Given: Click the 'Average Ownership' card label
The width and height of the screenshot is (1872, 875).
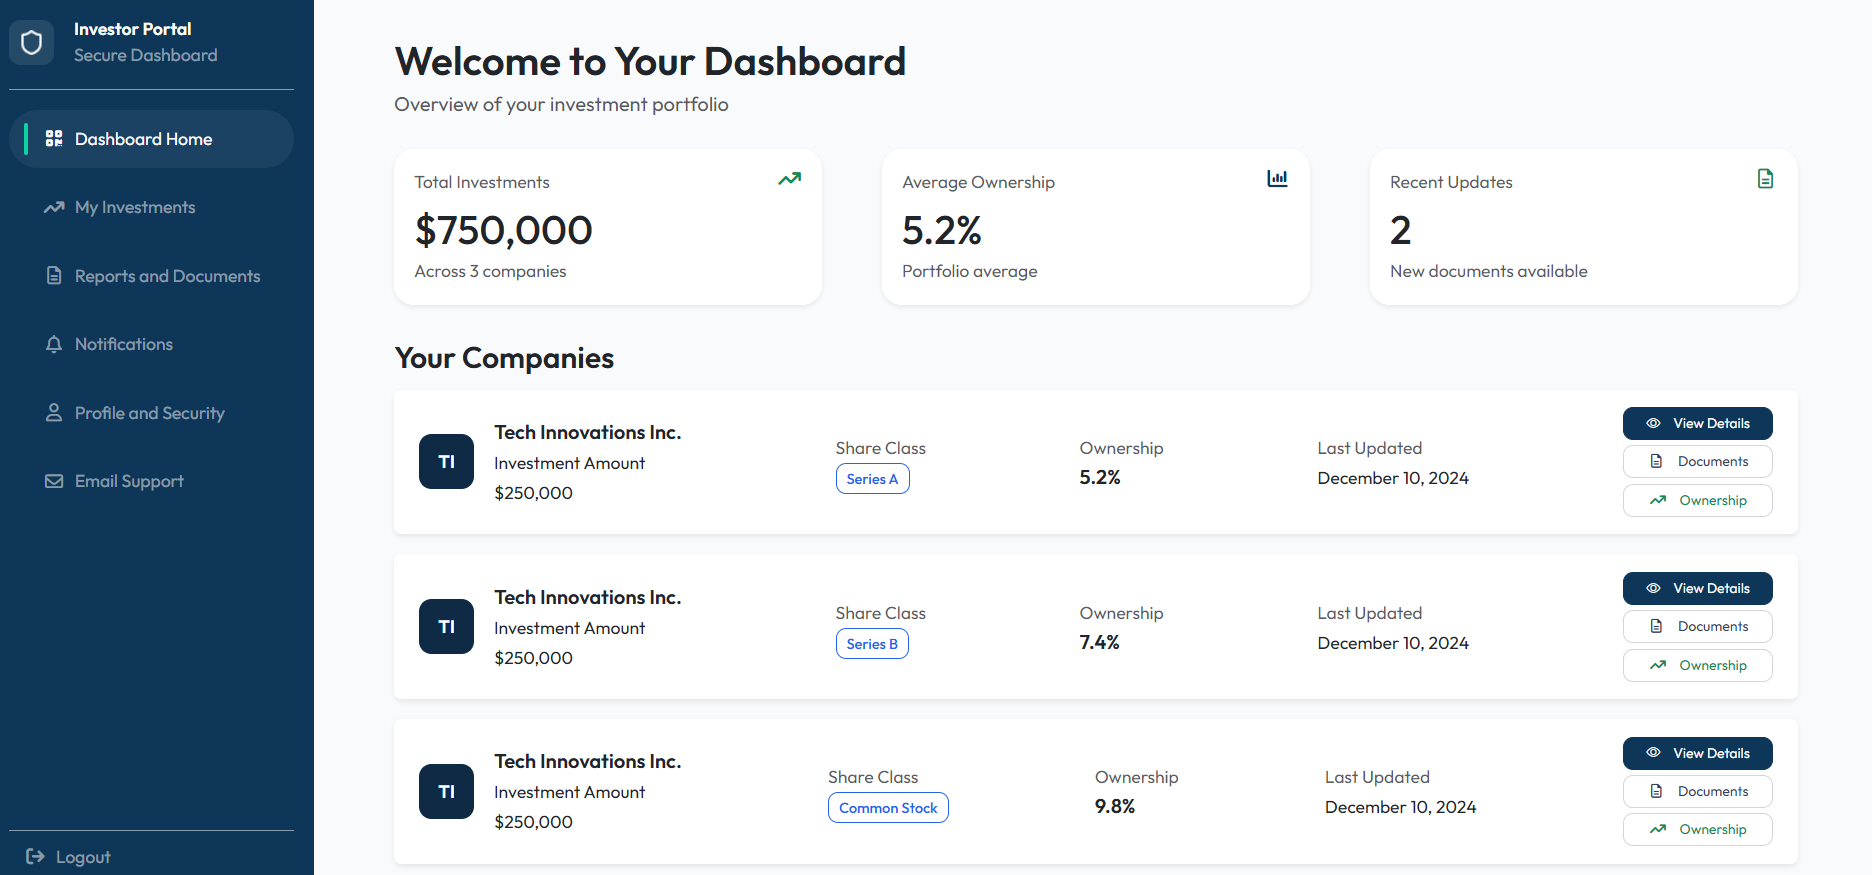Looking at the screenshot, I should [978, 183].
